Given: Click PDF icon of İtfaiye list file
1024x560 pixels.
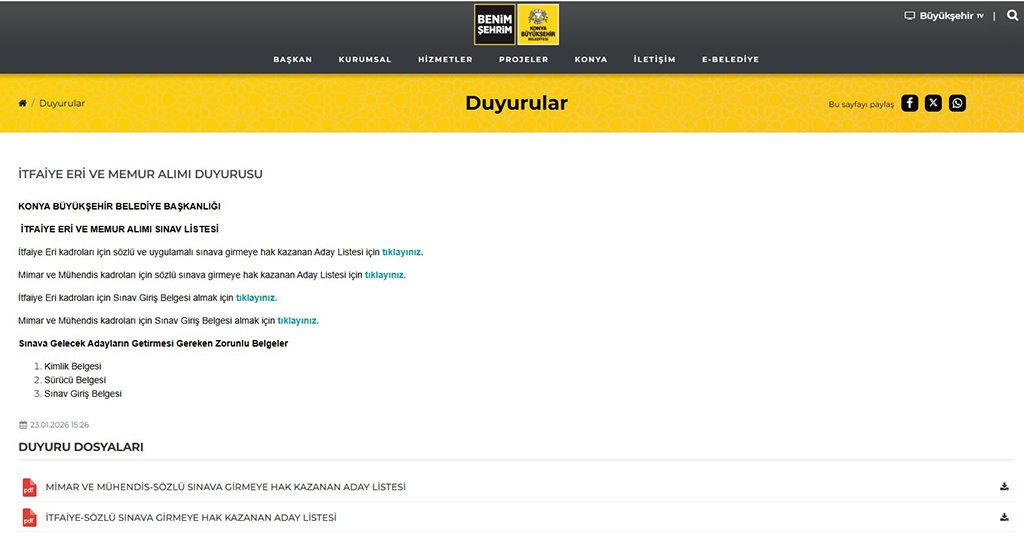Looking at the screenshot, I should [x=29, y=518].
